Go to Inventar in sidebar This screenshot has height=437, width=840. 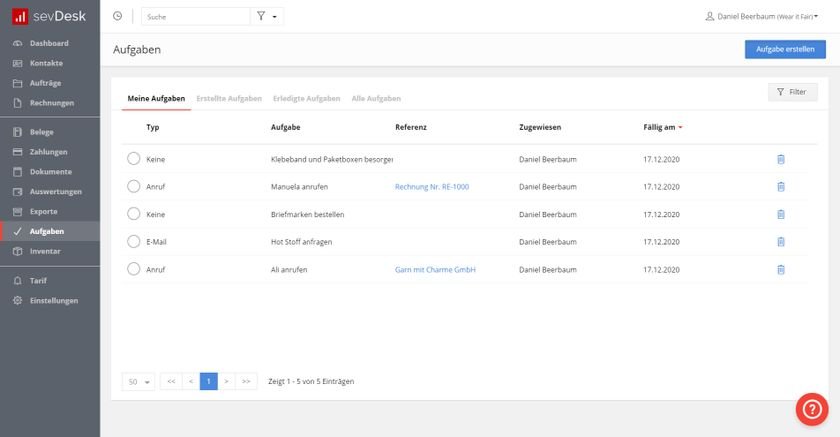click(x=45, y=251)
